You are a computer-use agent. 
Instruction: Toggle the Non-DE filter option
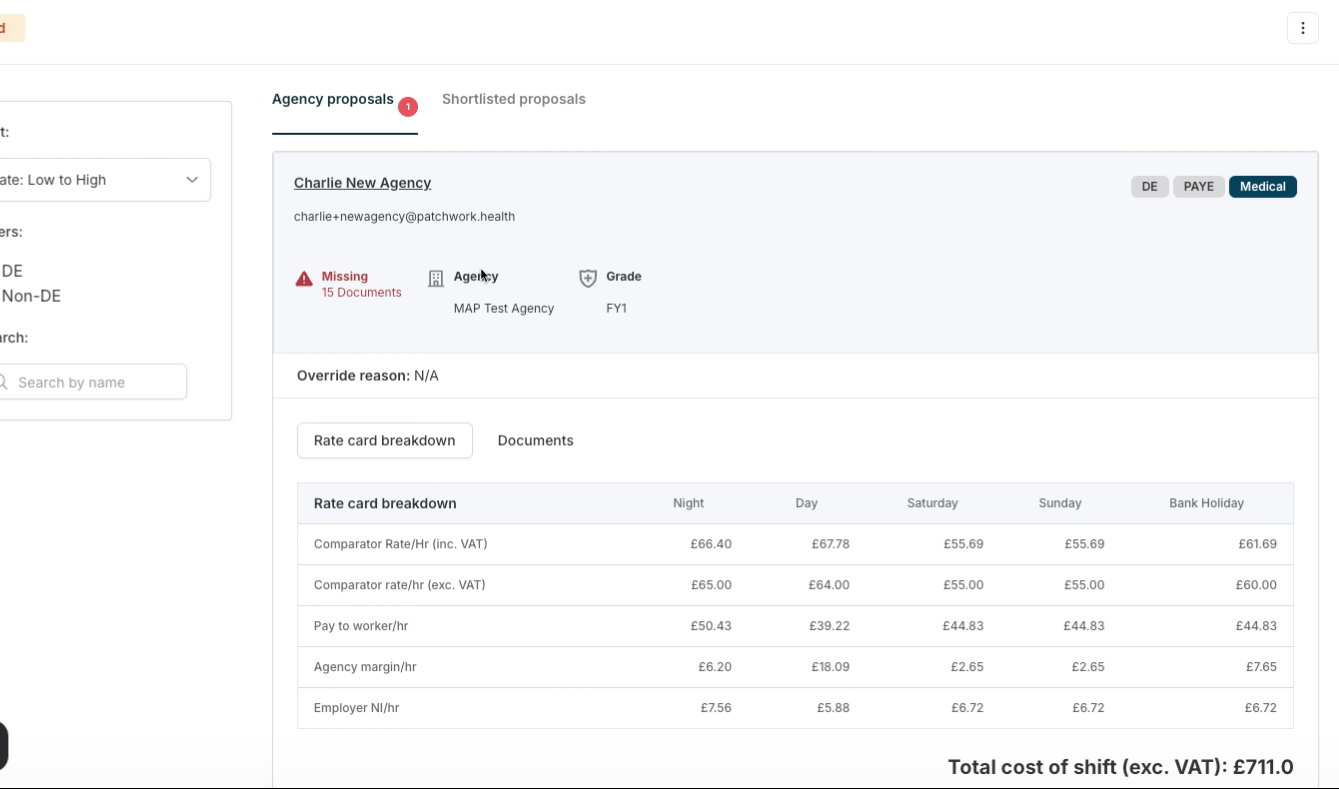point(31,296)
